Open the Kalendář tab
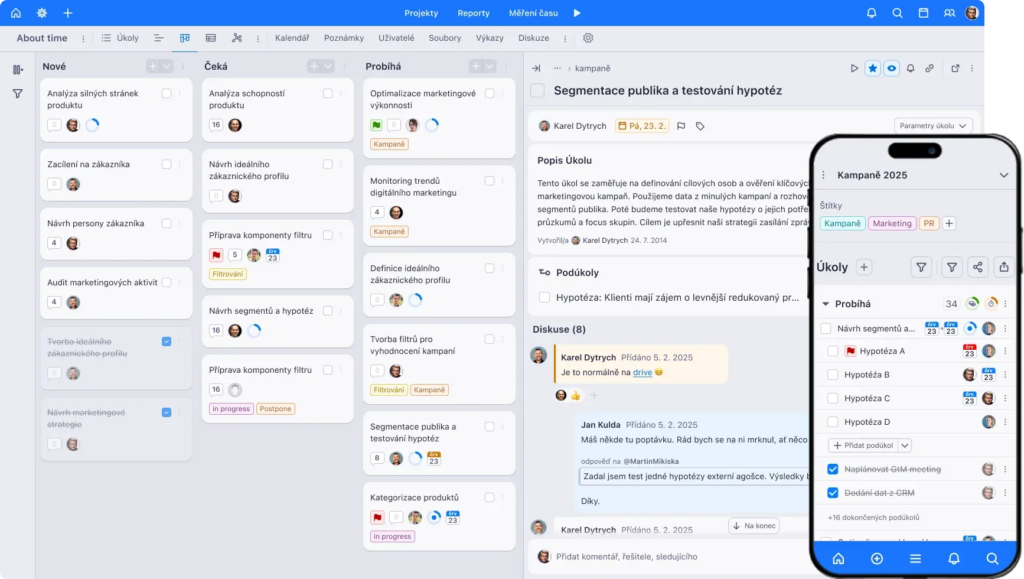Viewport: 1024px width, 579px height. tap(292, 38)
